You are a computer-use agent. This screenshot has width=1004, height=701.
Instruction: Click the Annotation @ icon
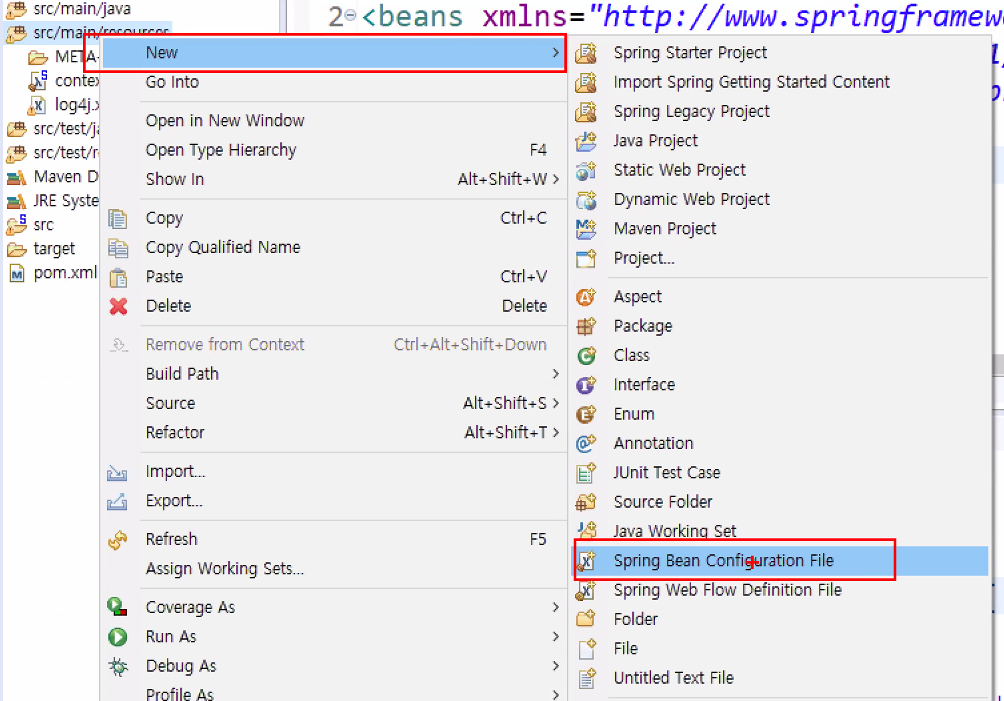point(586,443)
